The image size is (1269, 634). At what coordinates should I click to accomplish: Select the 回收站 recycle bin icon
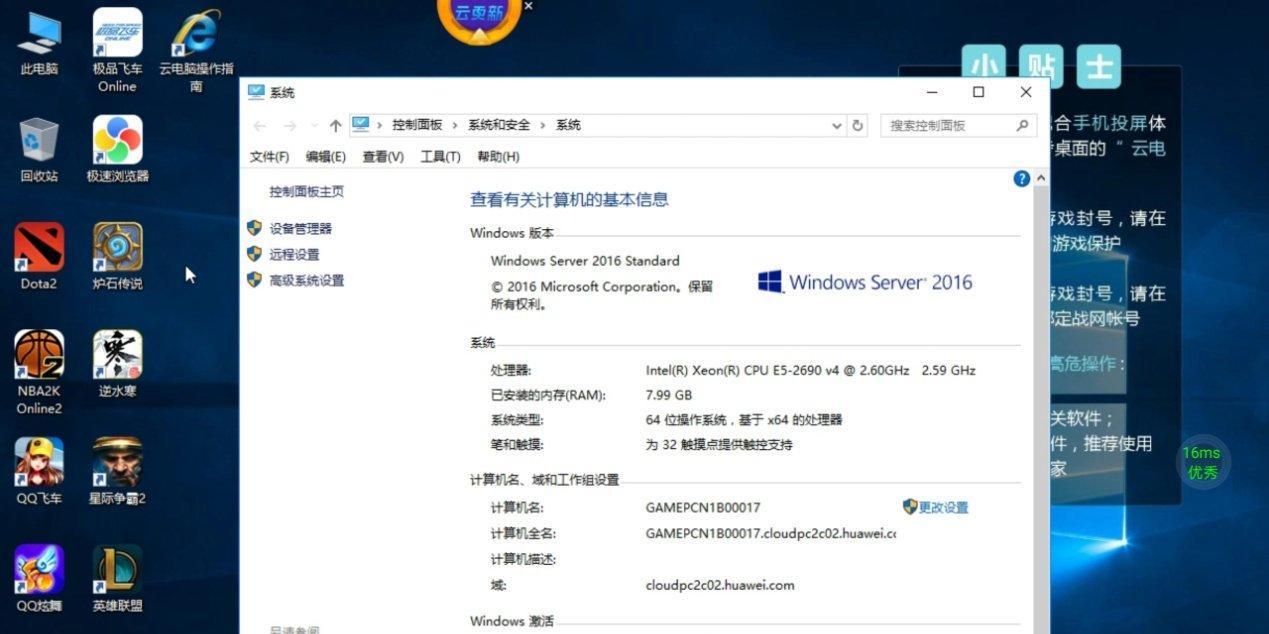pyautogui.click(x=39, y=150)
